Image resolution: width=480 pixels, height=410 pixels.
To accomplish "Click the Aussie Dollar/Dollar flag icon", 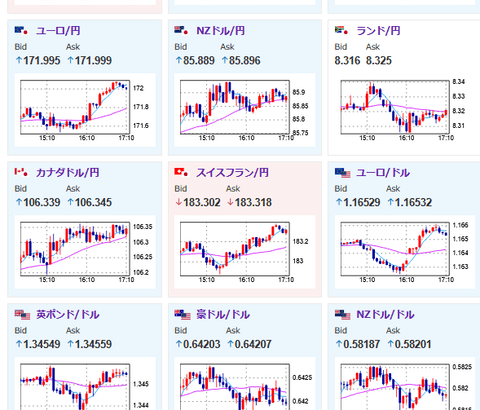I will 182,314.
